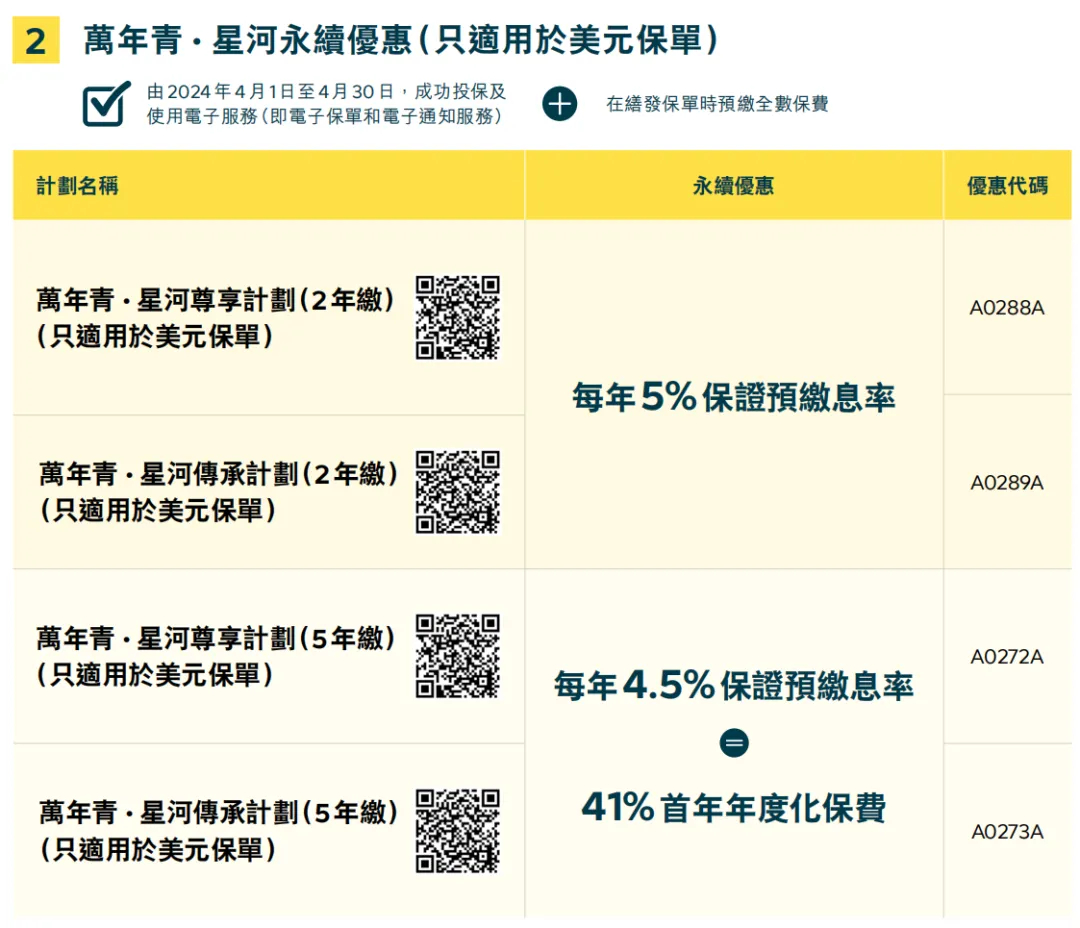
Task: Click the 優惠代碼 column header
Action: [x=1007, y=185]
